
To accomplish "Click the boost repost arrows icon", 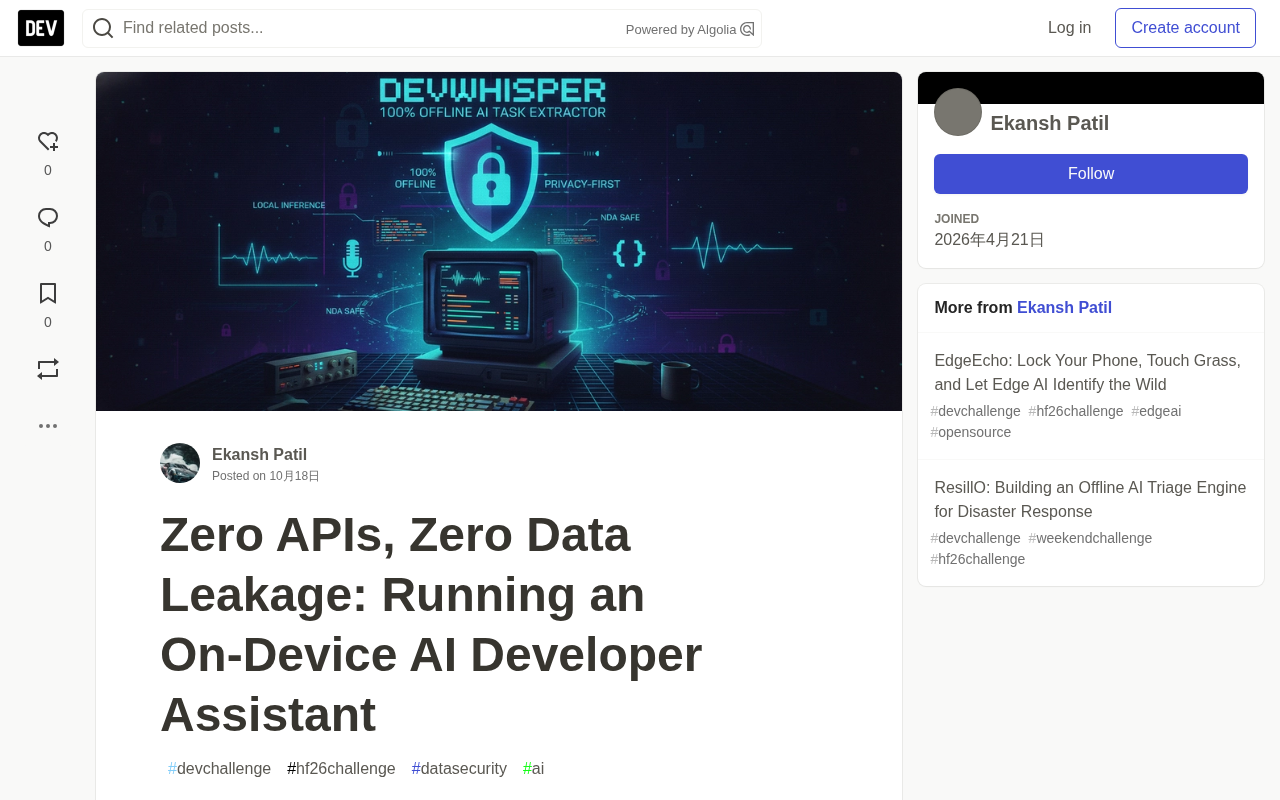I will [x=48, y=369].
